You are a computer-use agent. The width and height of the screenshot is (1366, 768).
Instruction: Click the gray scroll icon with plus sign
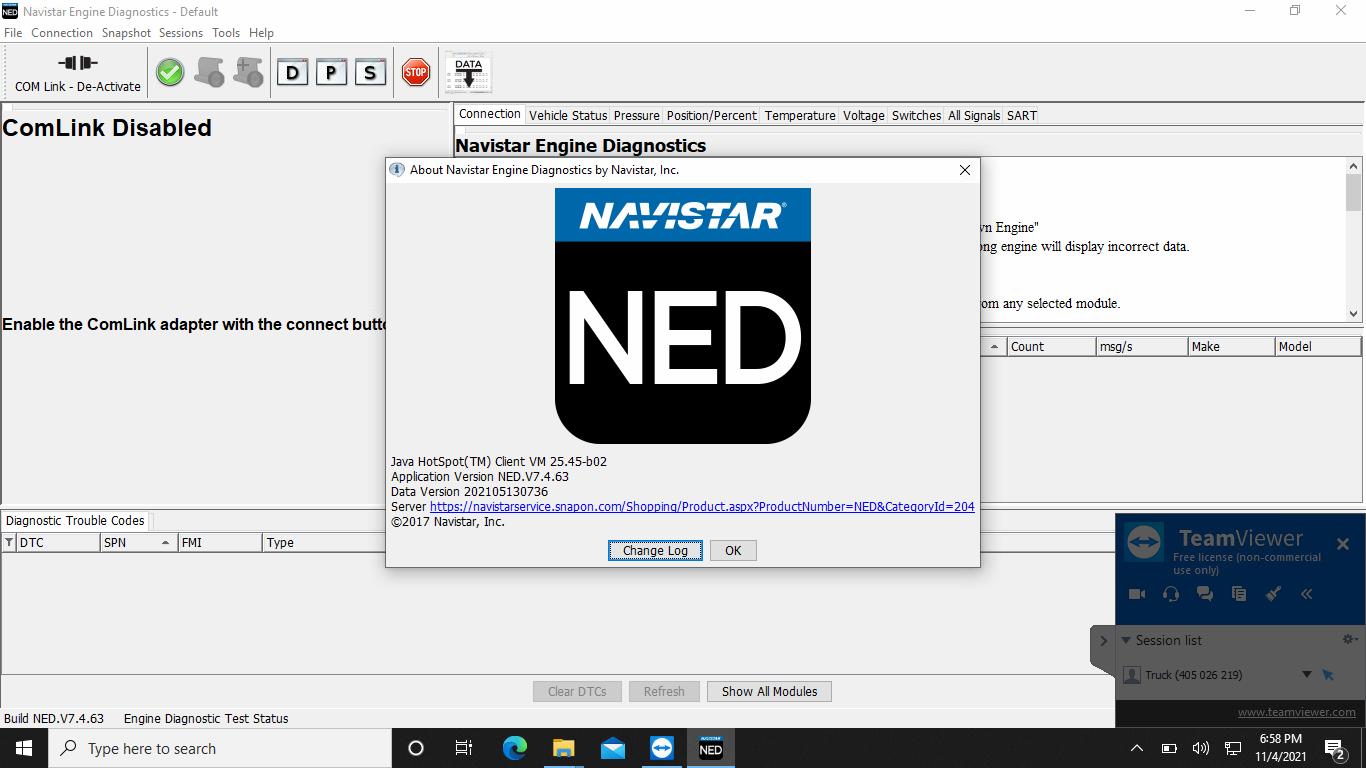coord(248,72)
